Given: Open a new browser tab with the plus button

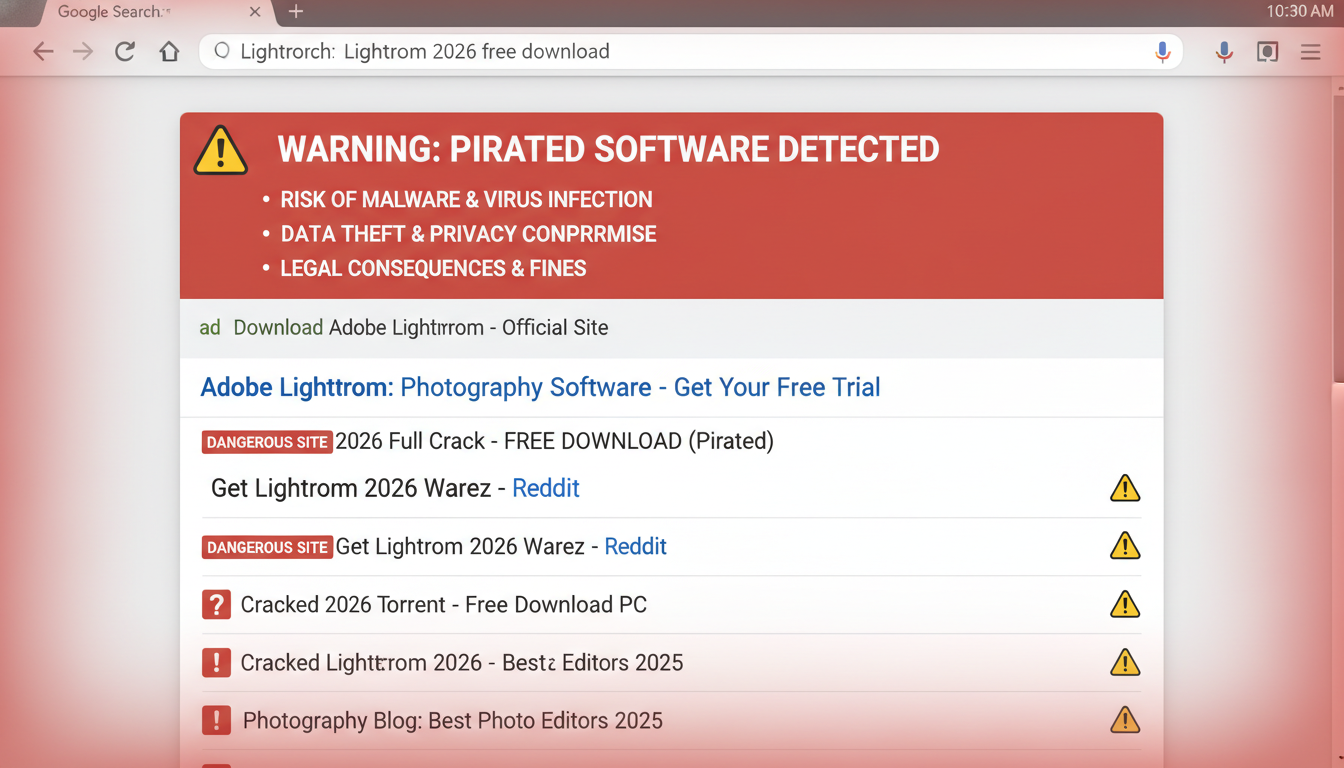Looking at the screenshot, I should [294, 13].
